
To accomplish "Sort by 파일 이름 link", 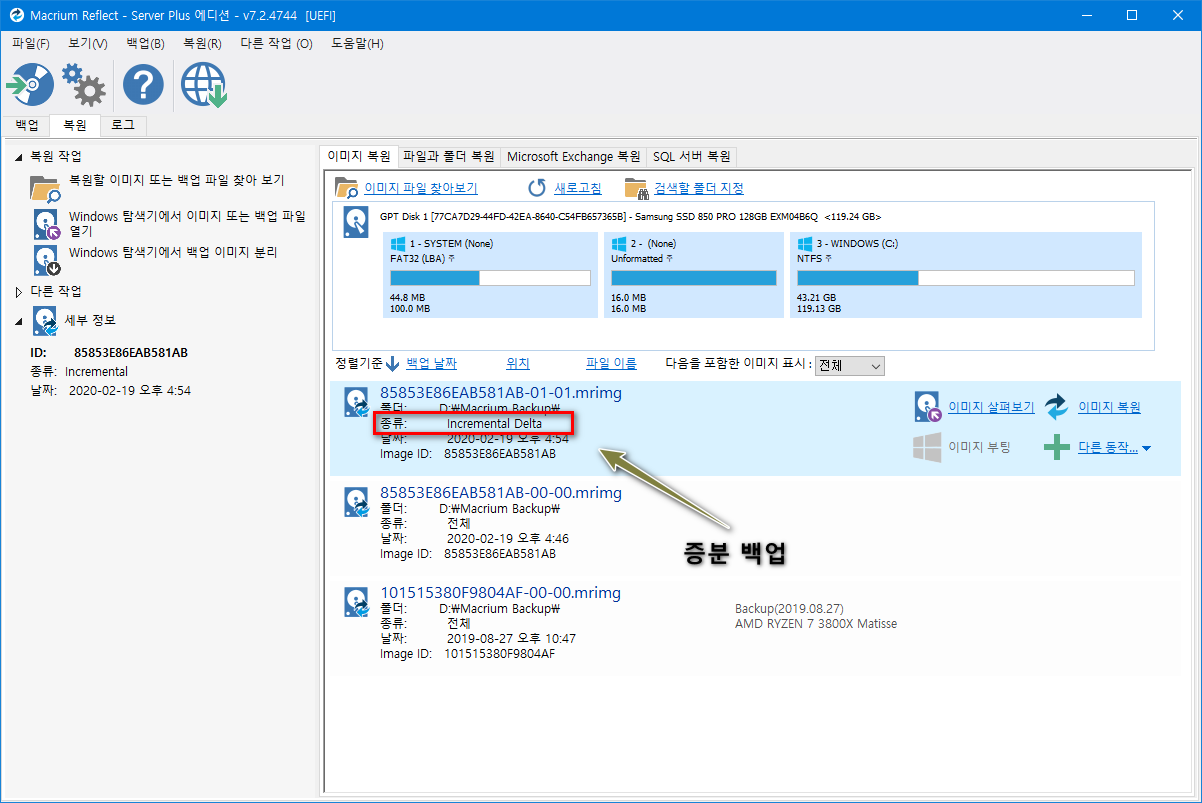I will click(x=611, y=364).
